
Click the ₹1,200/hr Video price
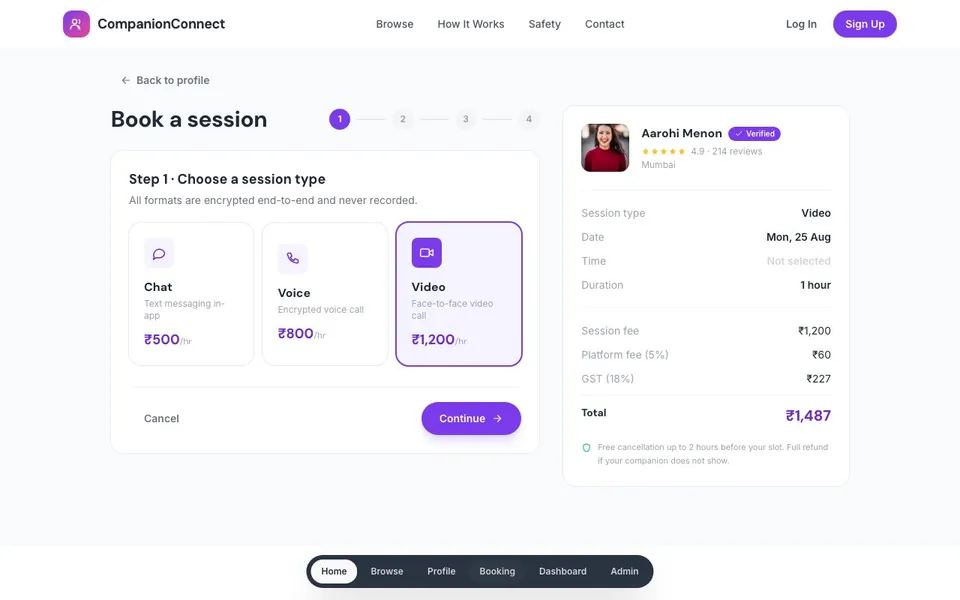pos(439,340)
